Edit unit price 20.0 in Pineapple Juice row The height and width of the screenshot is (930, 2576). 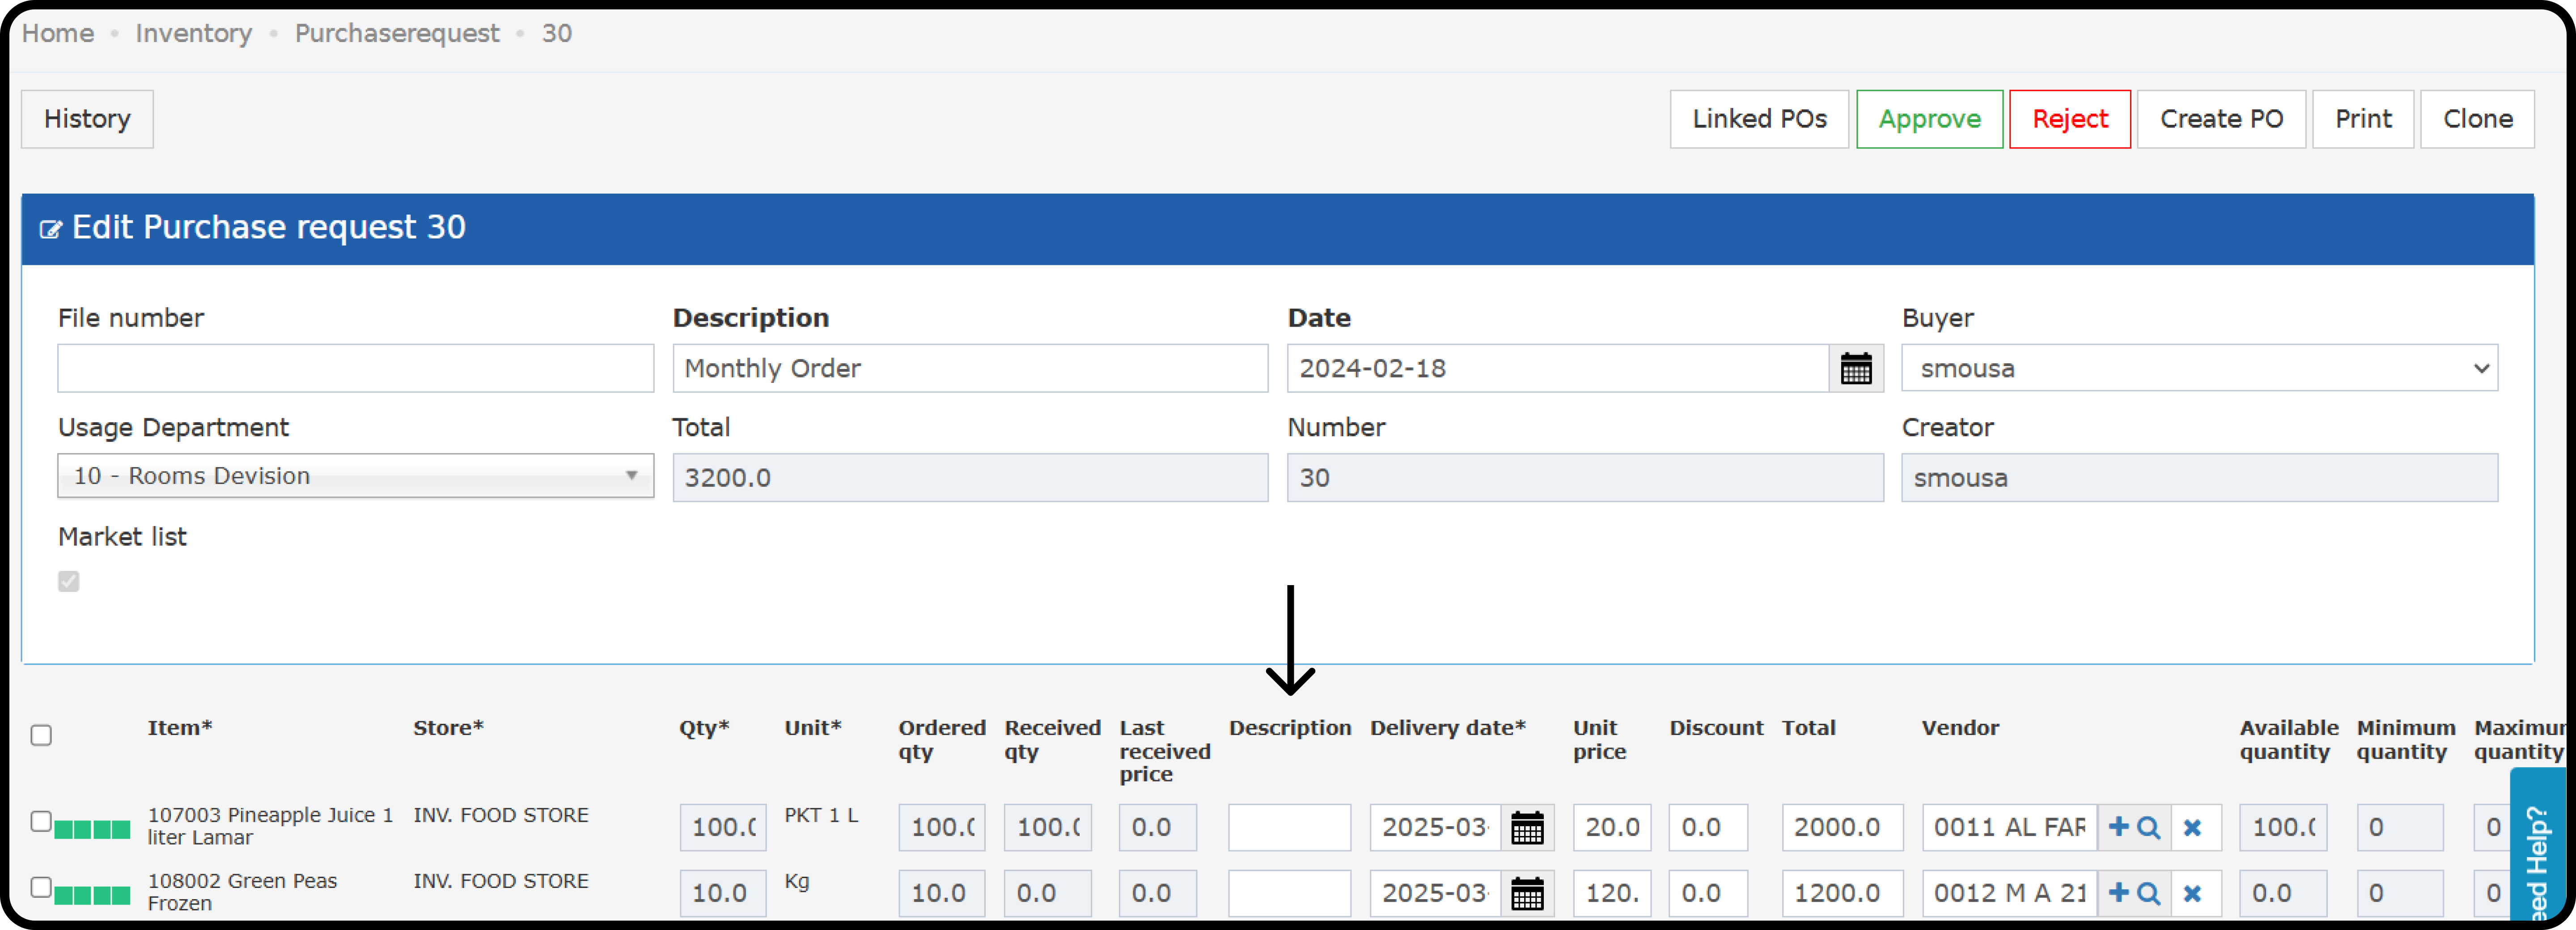click(x=1611, y=828)
